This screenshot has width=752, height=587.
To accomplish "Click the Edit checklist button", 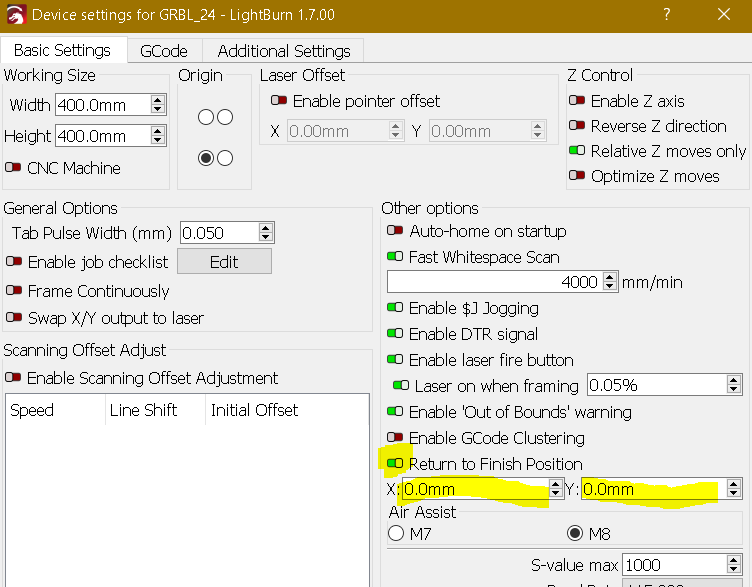I will [224, 261].
